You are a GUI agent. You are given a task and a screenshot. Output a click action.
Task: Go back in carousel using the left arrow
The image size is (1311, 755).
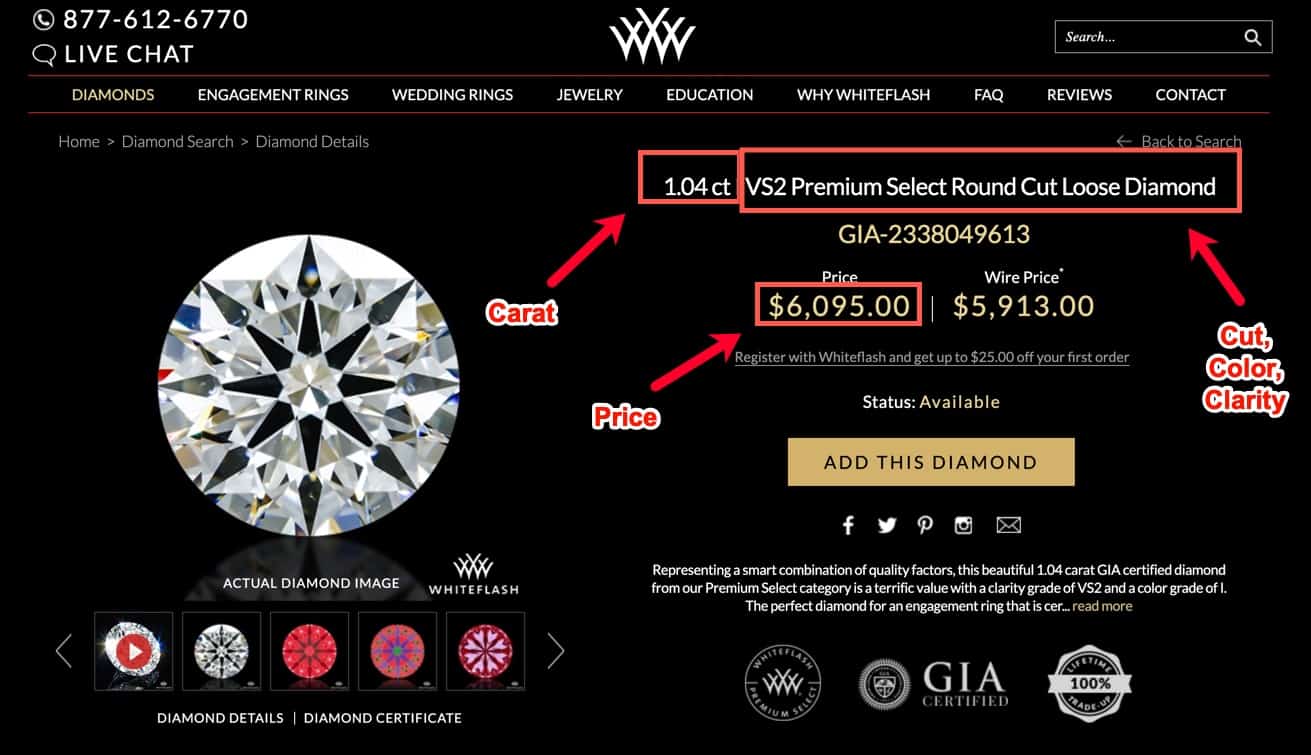[x=63, y=650]
